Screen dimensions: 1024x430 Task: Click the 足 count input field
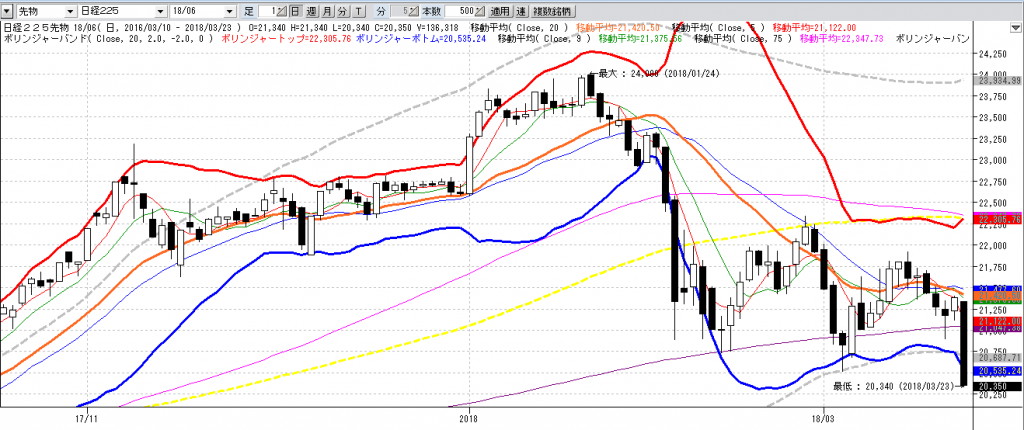pos(266,10)
